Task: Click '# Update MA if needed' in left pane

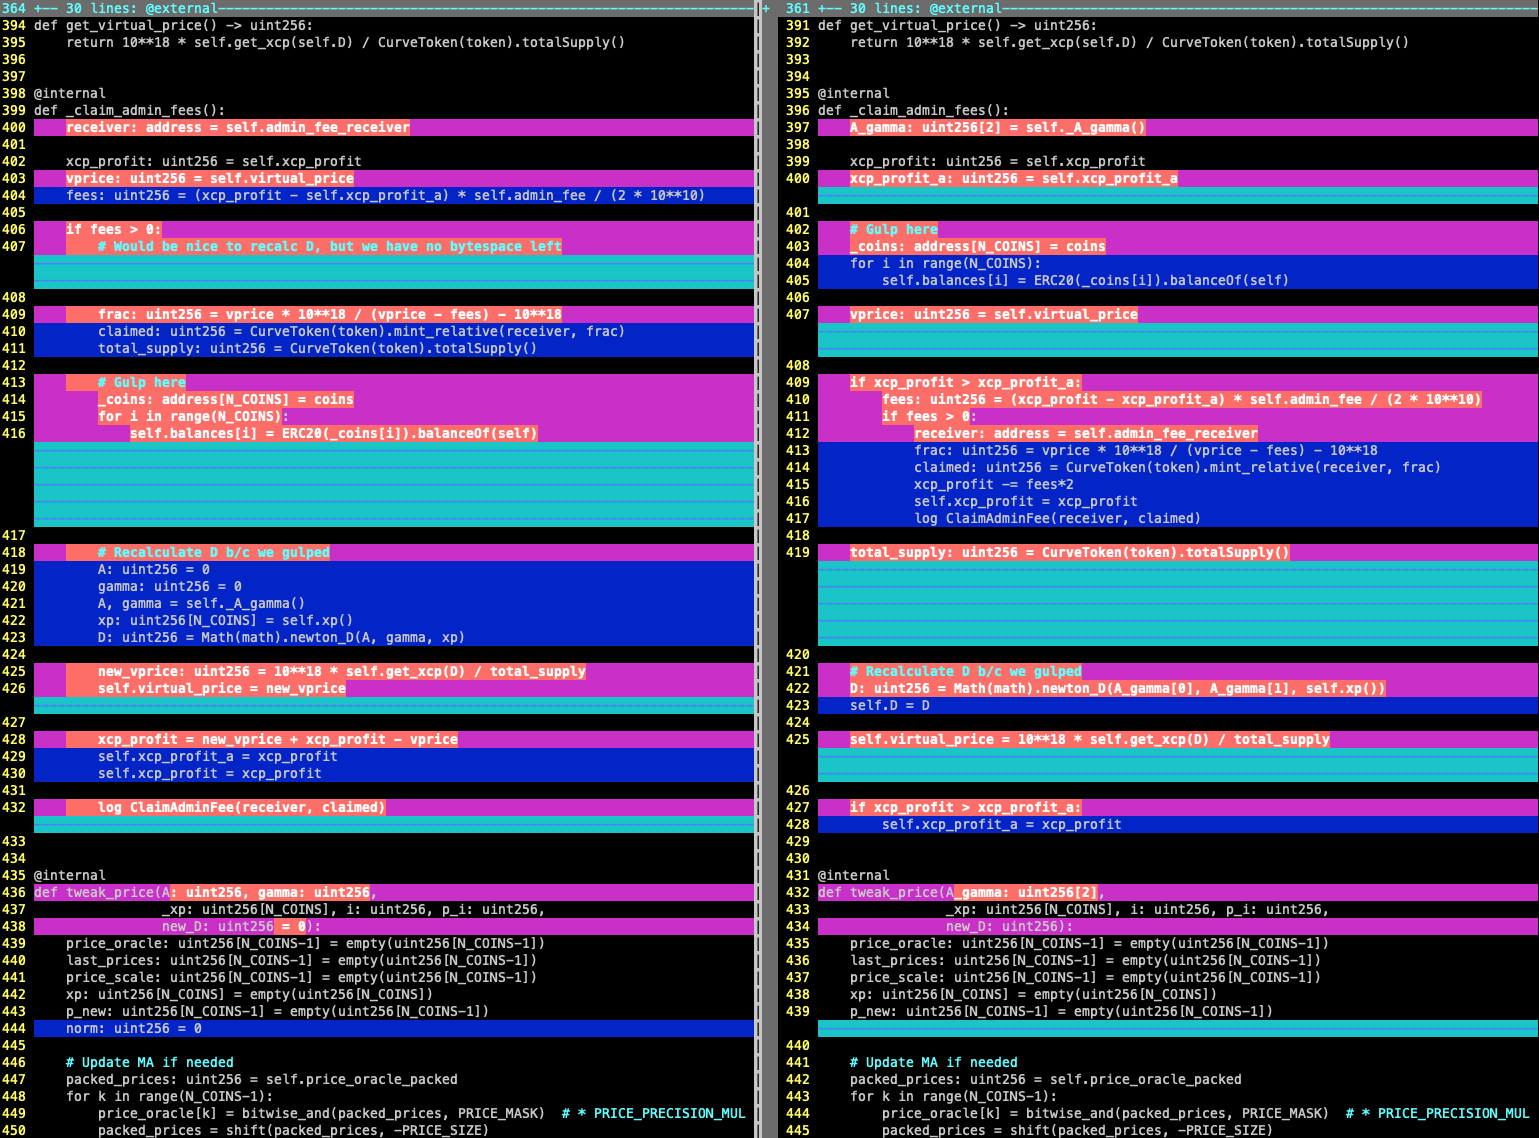Action: (x=150, y=1062)
